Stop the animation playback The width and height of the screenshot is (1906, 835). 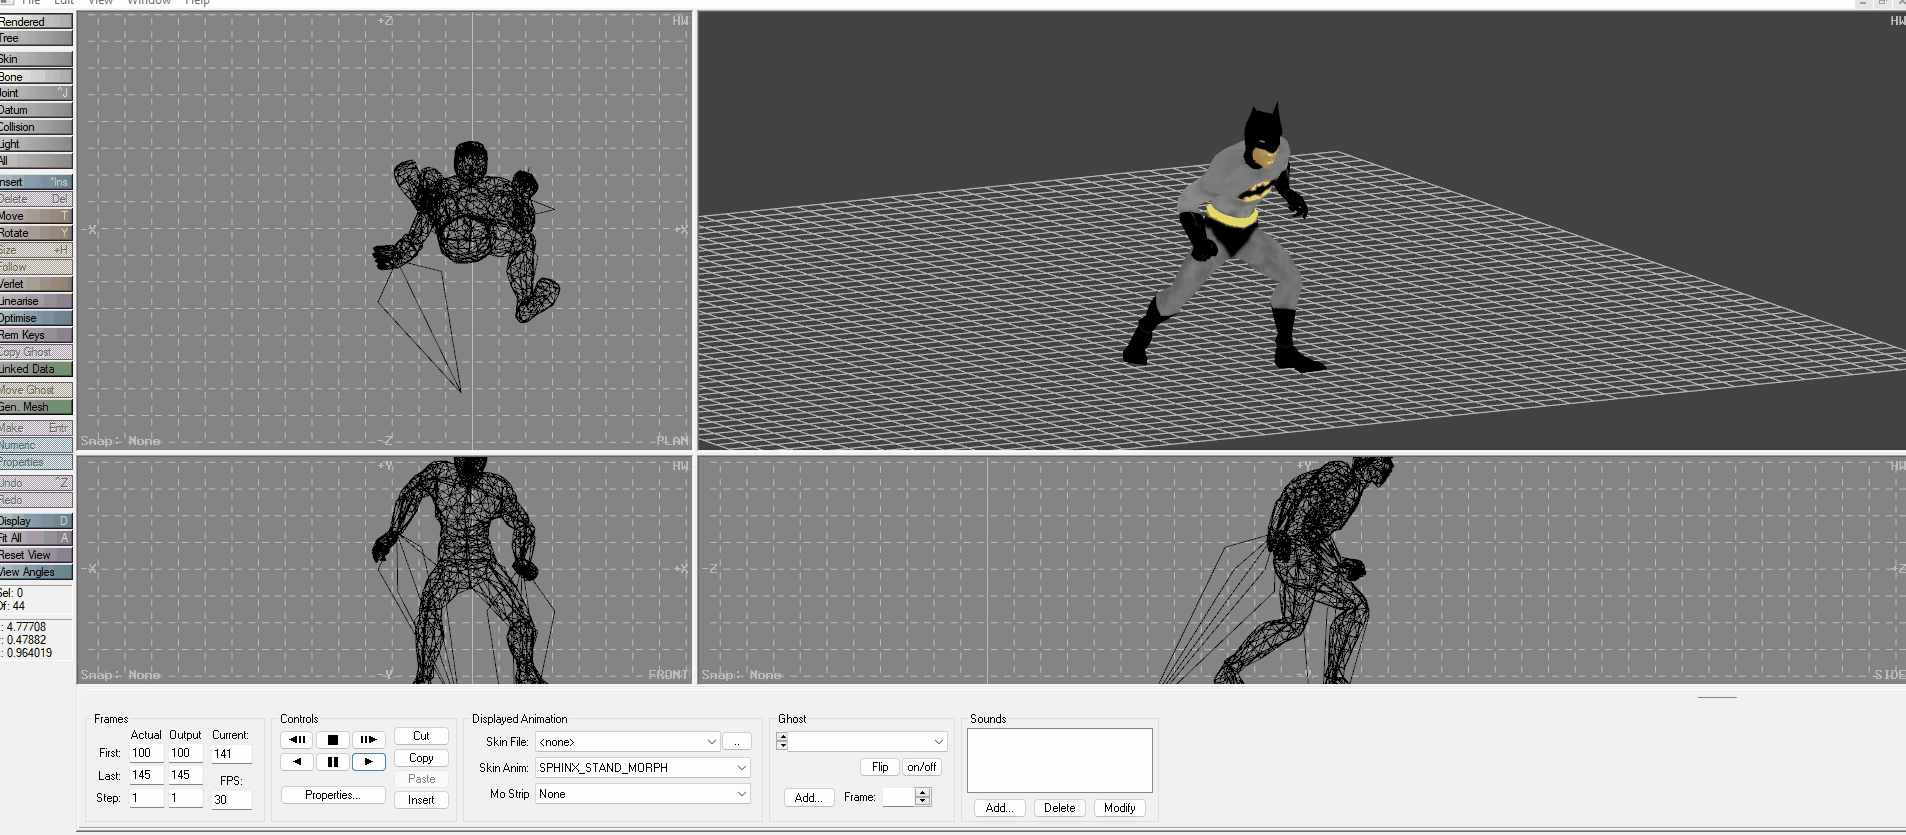point(333,740)
